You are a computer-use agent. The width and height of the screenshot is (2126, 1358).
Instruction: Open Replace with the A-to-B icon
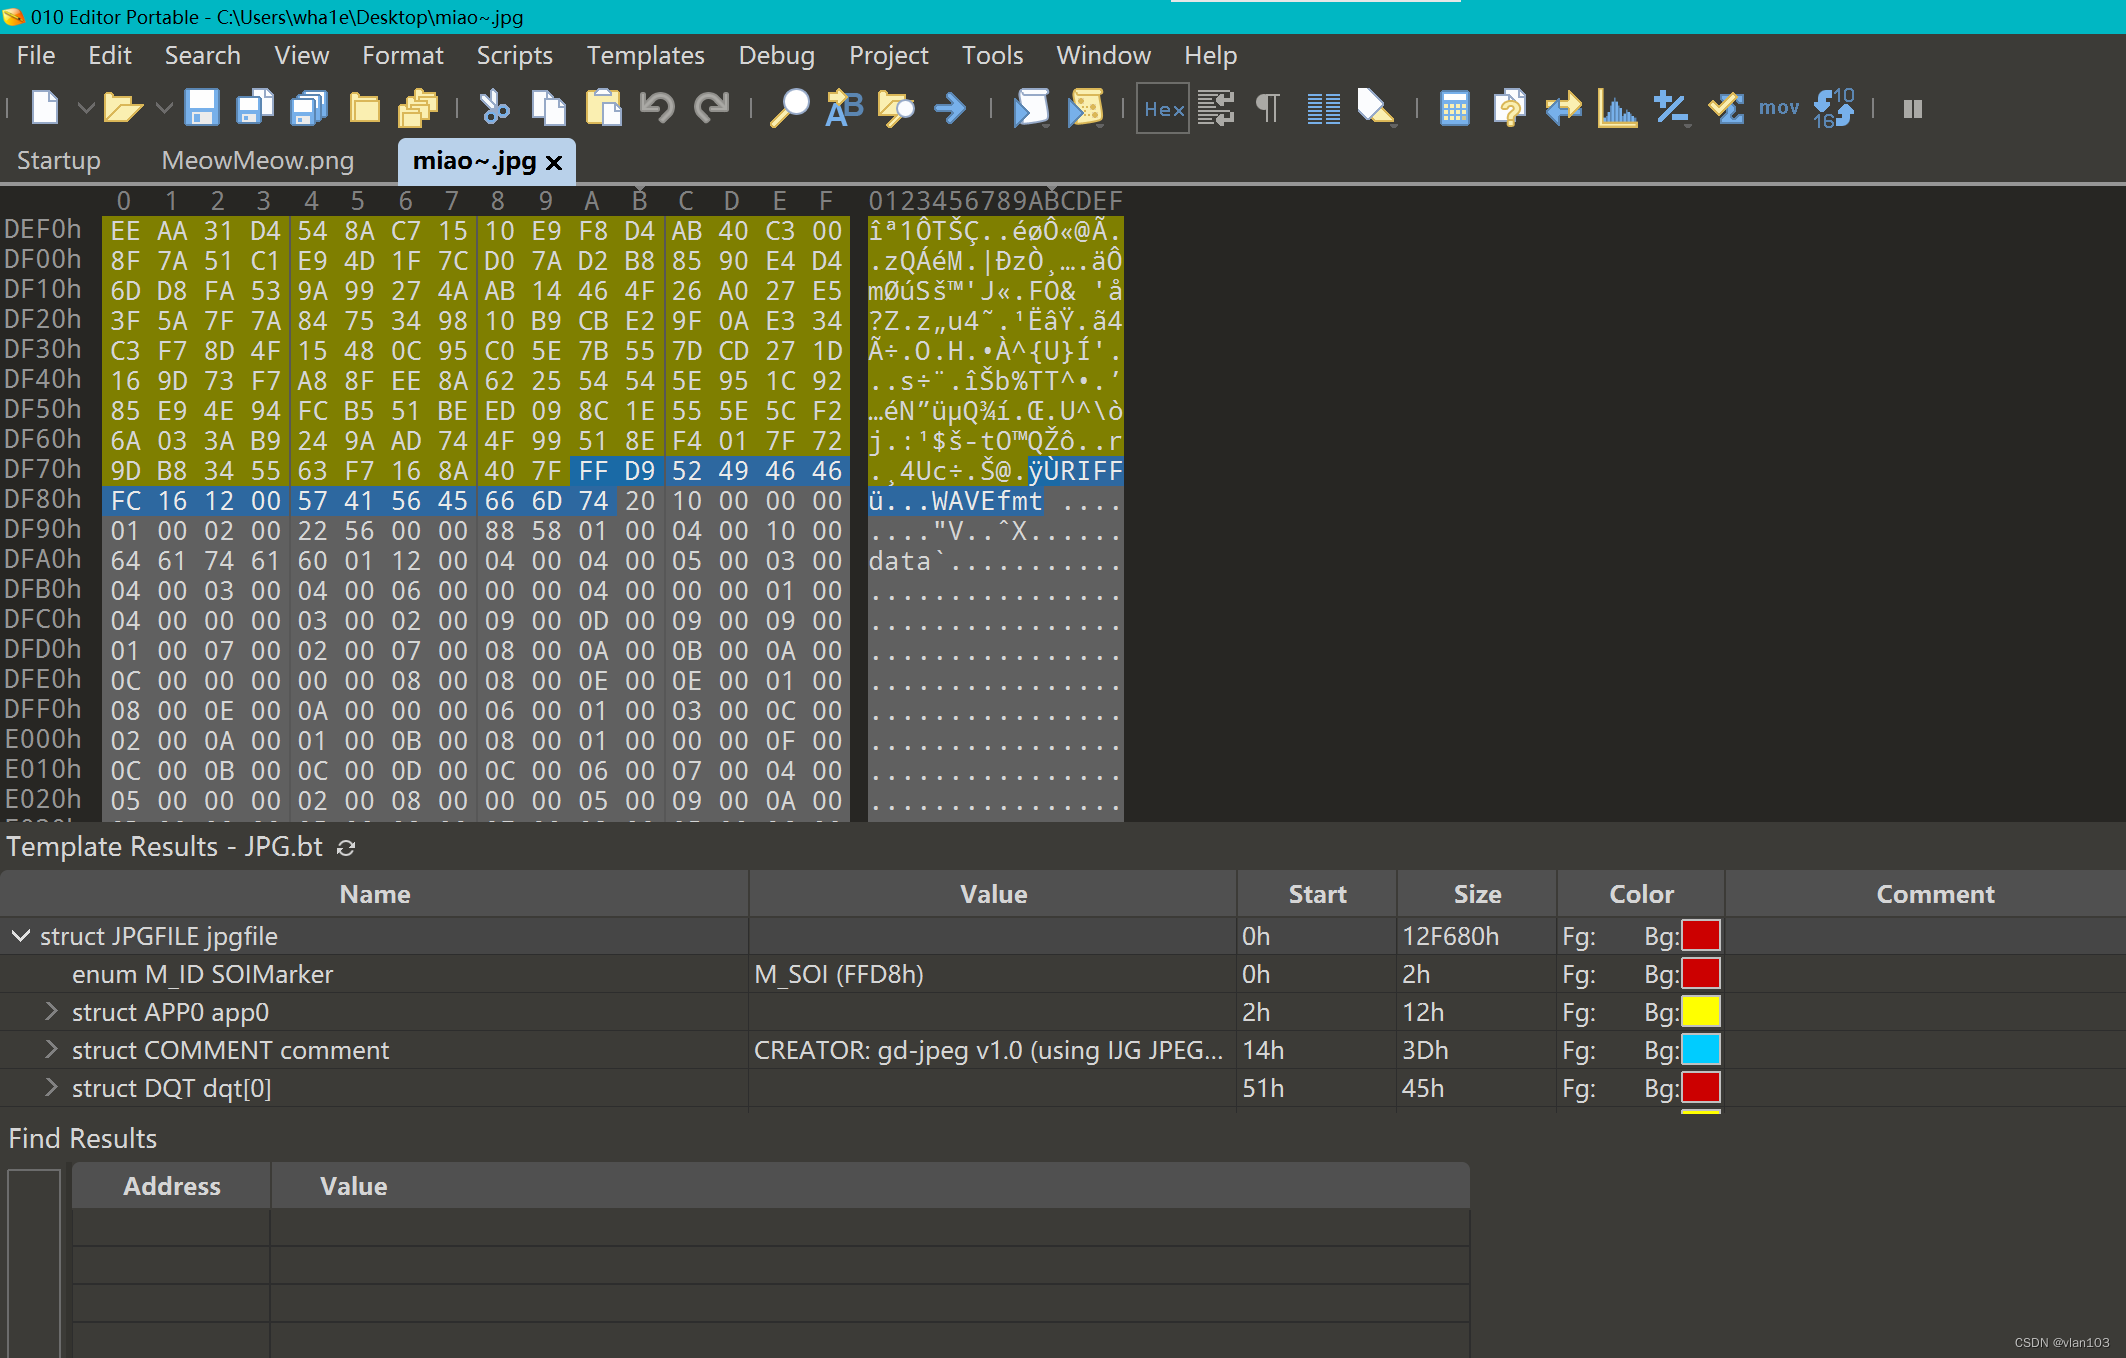tap(843, 108)
